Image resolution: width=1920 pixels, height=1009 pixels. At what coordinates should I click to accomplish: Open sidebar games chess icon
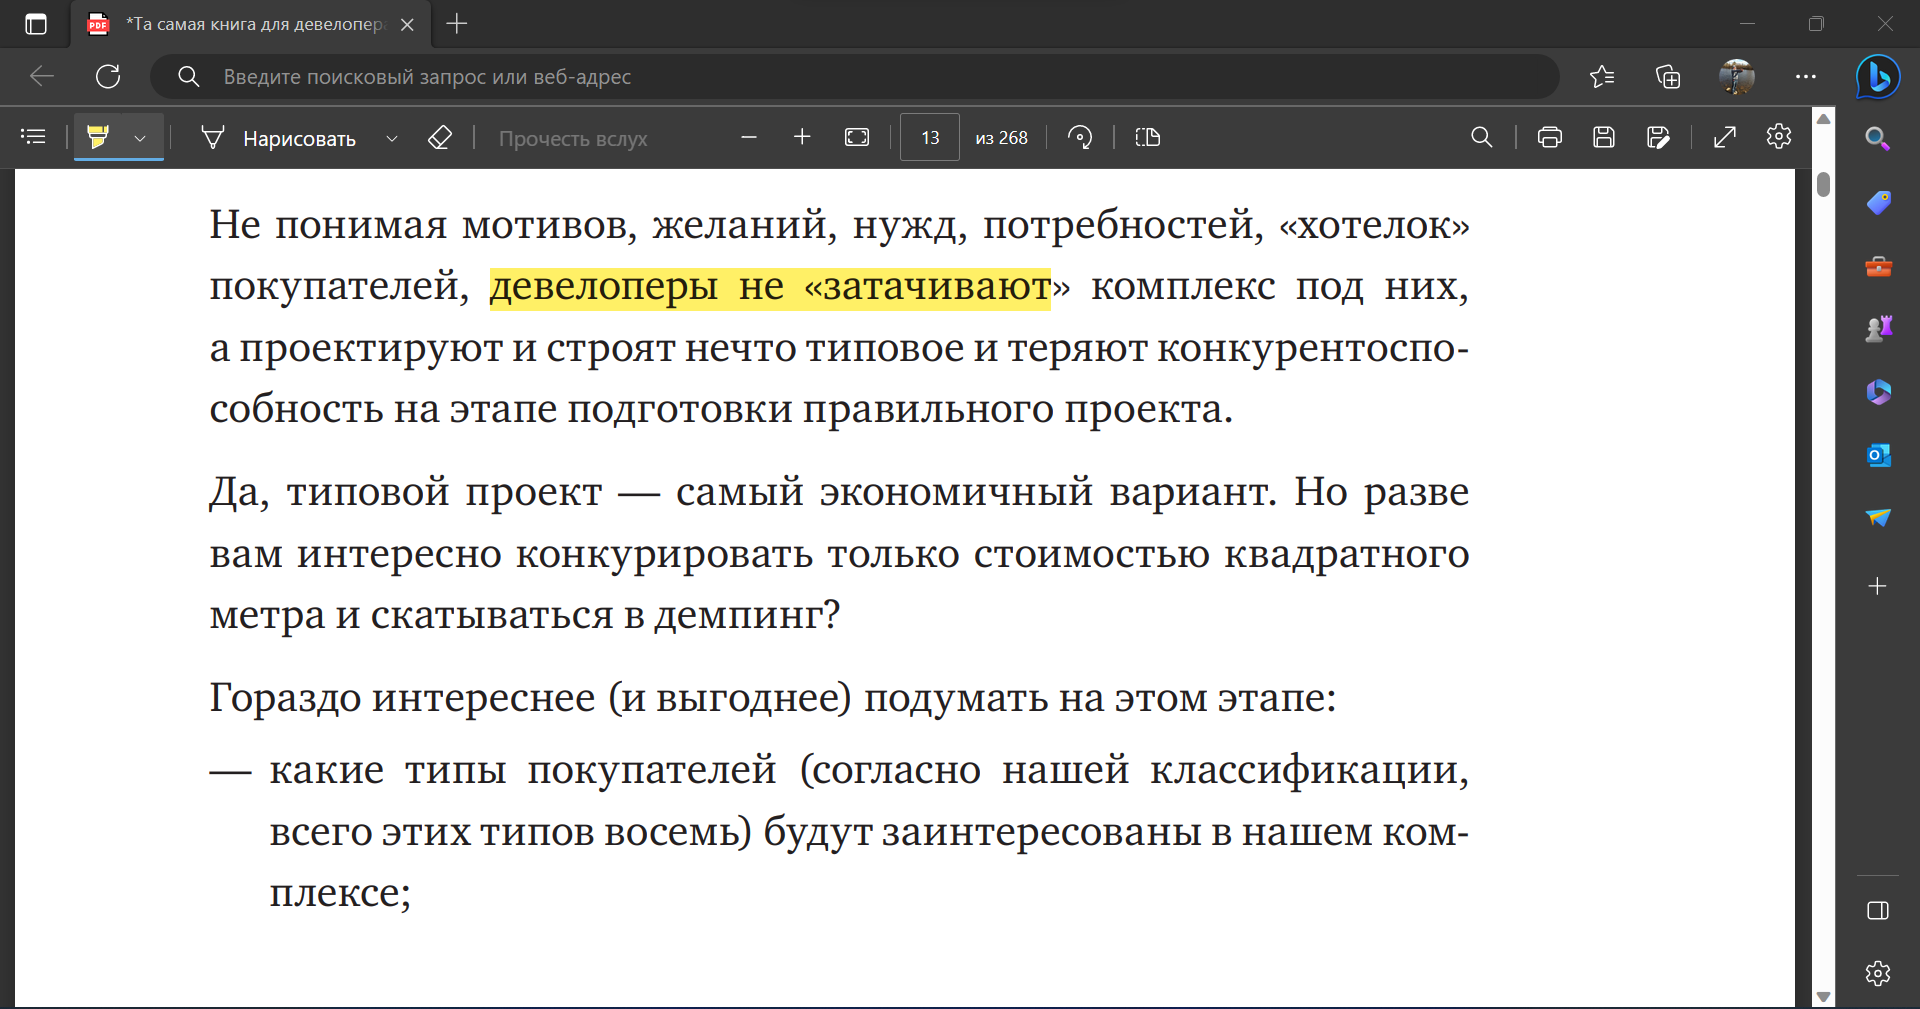point(1878,329)
